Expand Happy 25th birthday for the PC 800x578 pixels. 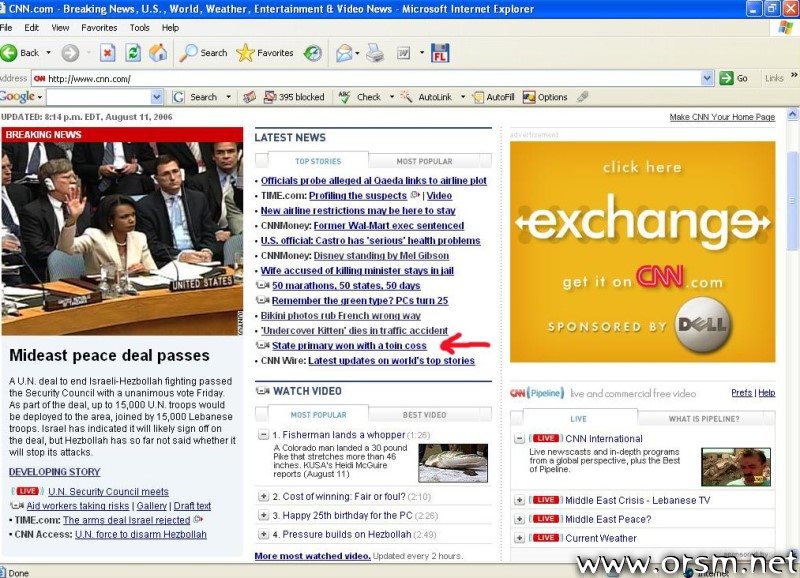click(x=263, y=515)
